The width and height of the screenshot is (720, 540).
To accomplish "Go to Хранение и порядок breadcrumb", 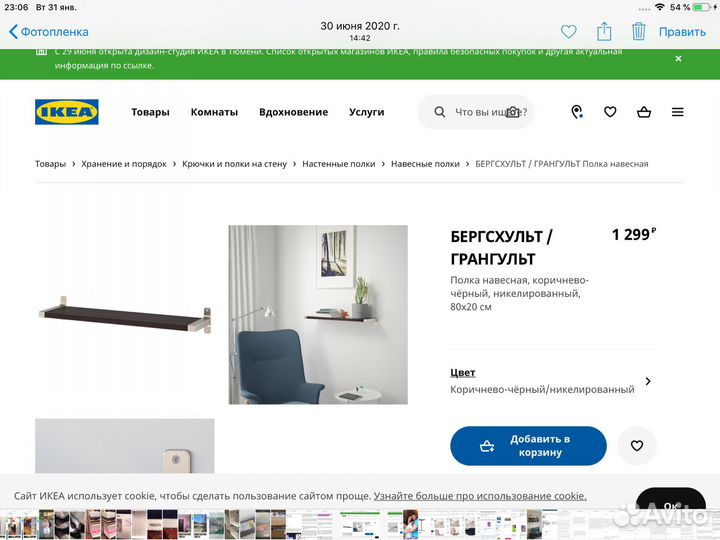I will click(124, 164).
